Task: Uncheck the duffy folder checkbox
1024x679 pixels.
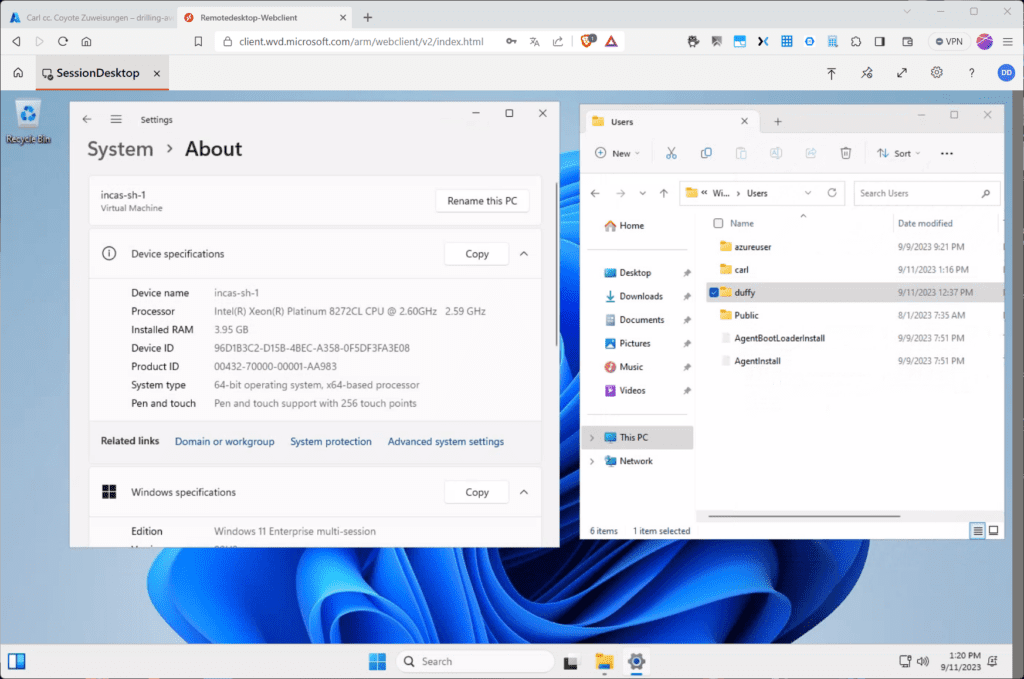Action: (714, 292)
